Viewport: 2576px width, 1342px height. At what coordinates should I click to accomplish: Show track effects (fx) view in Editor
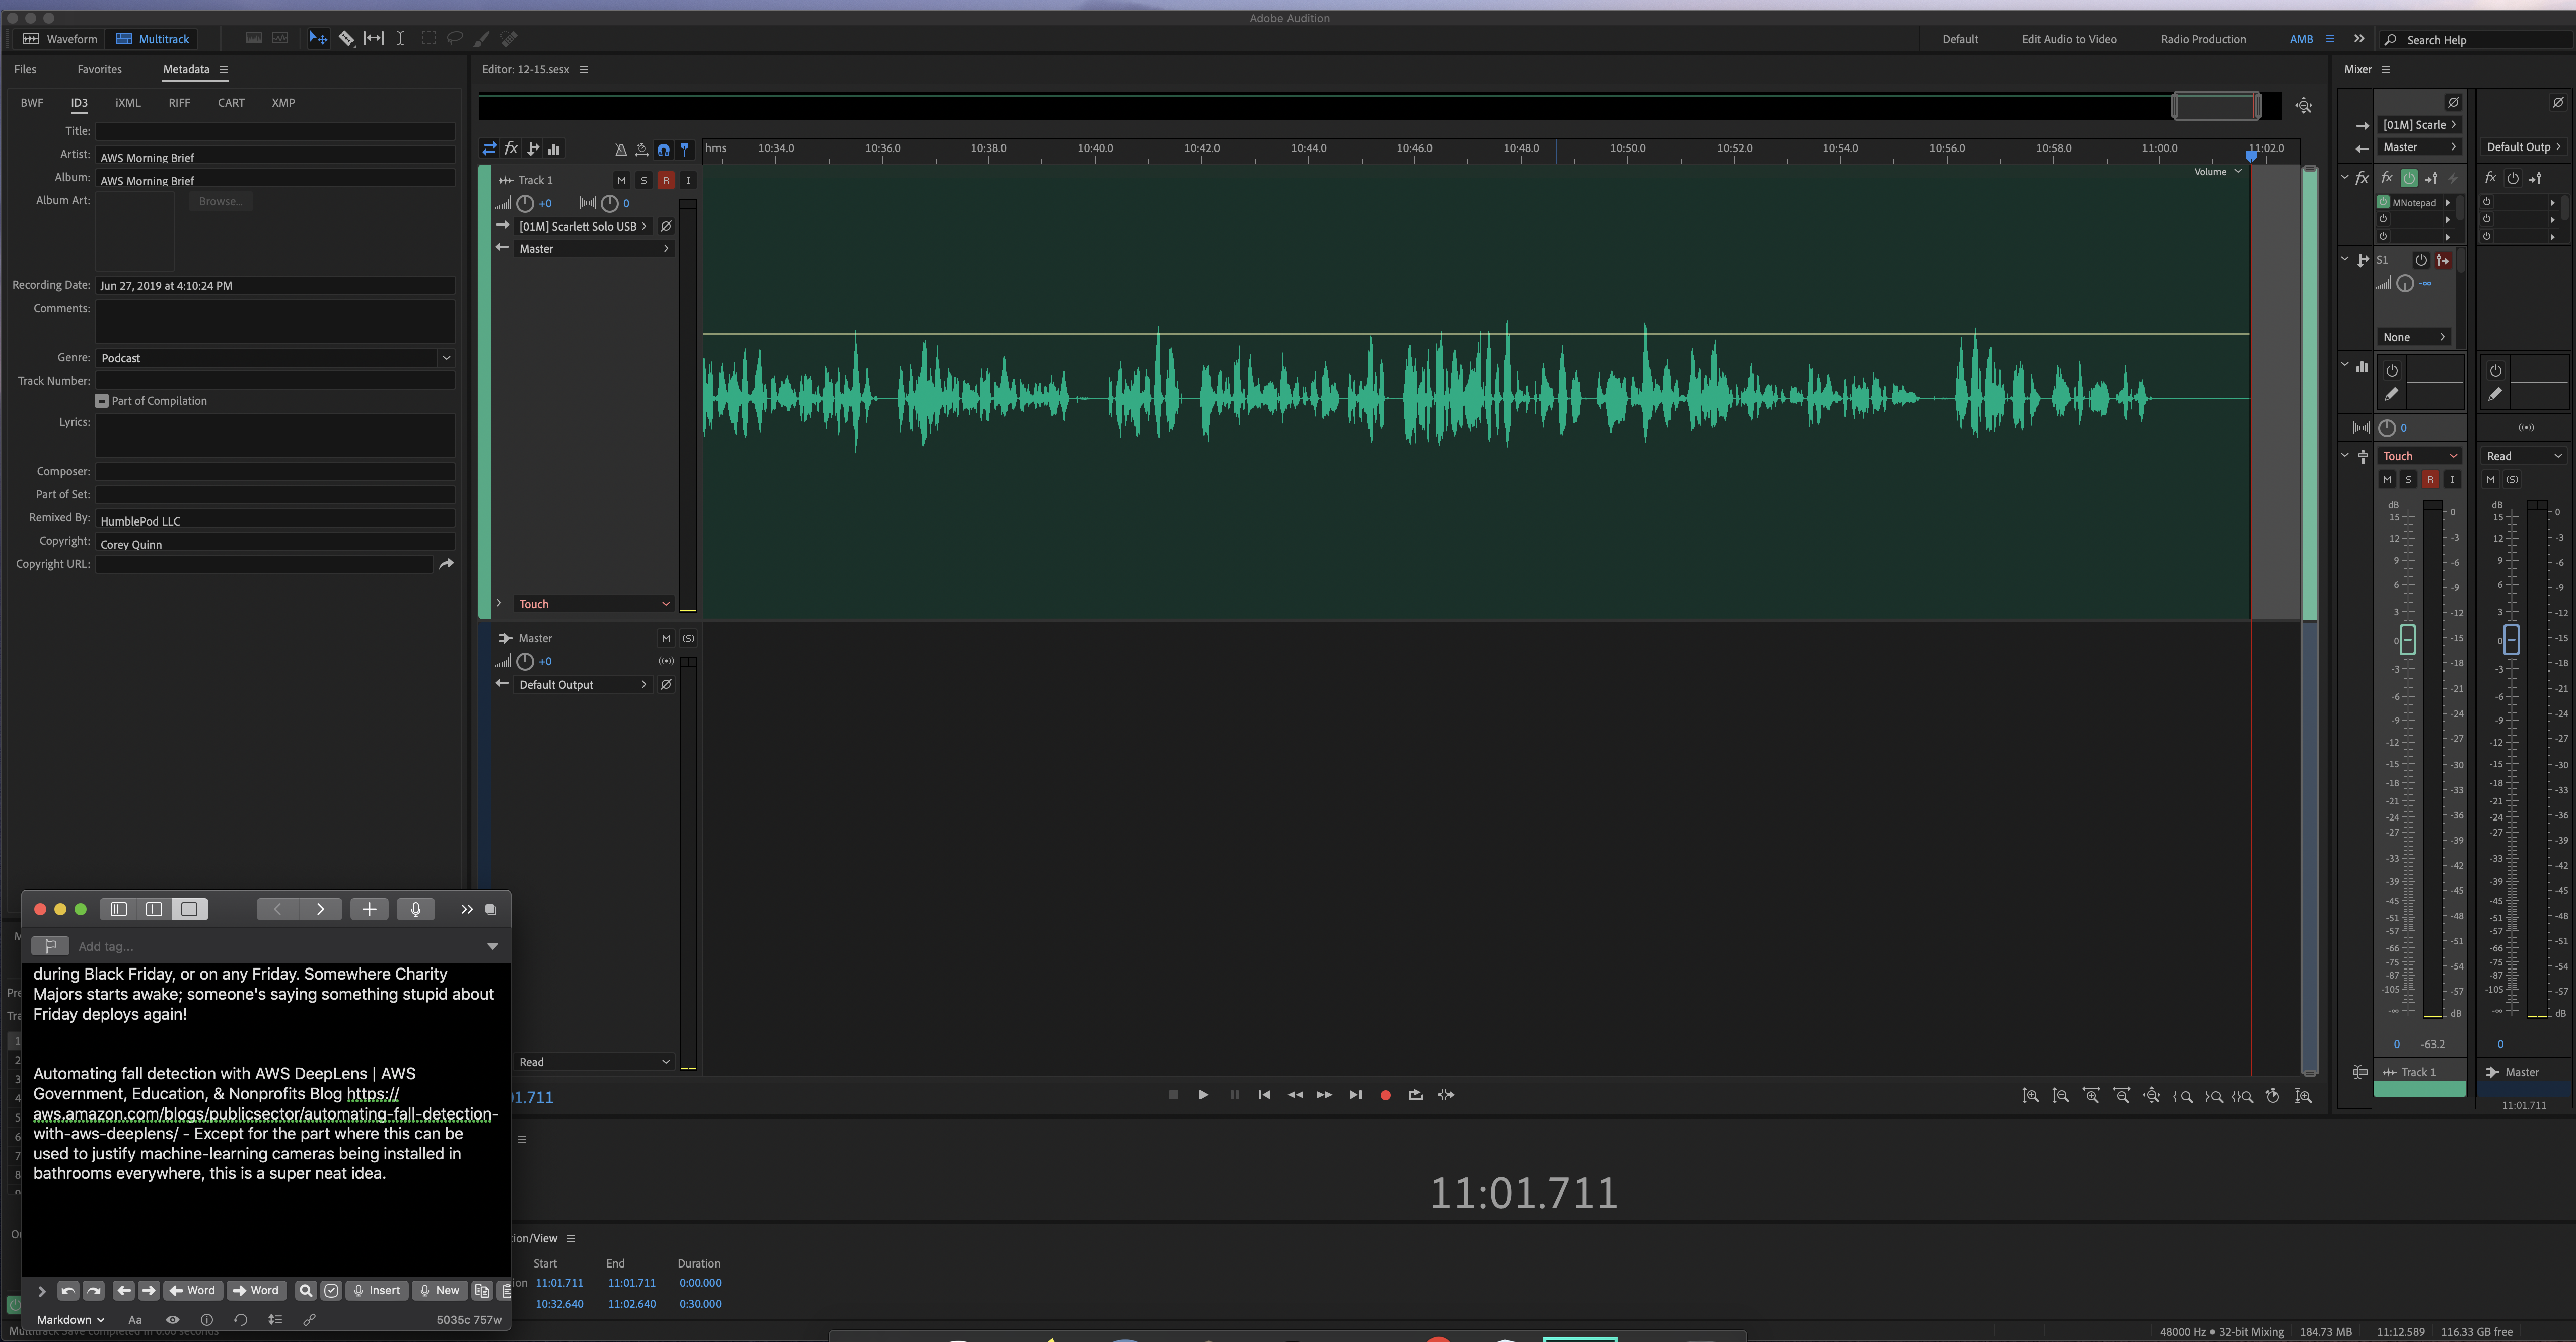tap(511, 149)
